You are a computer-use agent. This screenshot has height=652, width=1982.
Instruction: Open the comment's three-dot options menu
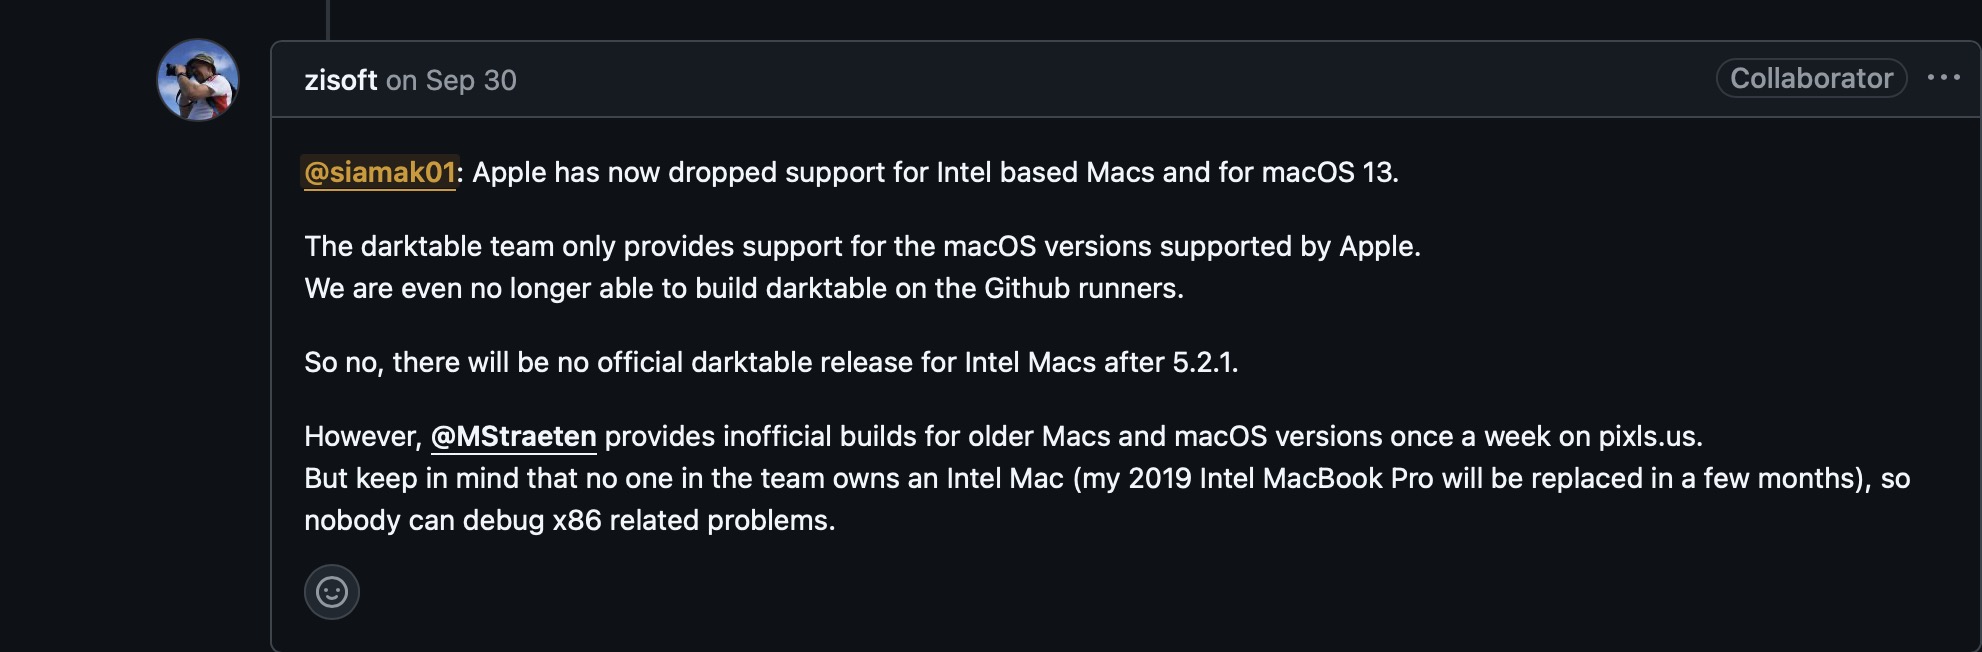coord(1943,78)
